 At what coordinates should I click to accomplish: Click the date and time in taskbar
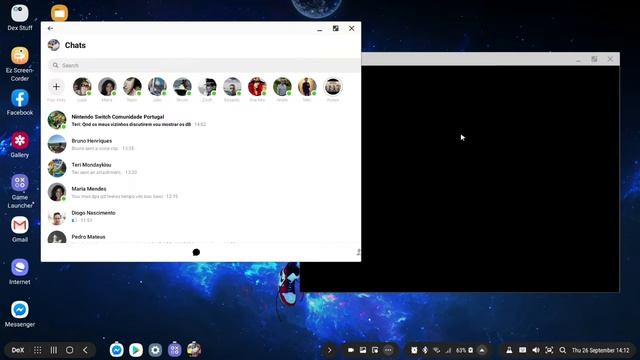(600, 350)
